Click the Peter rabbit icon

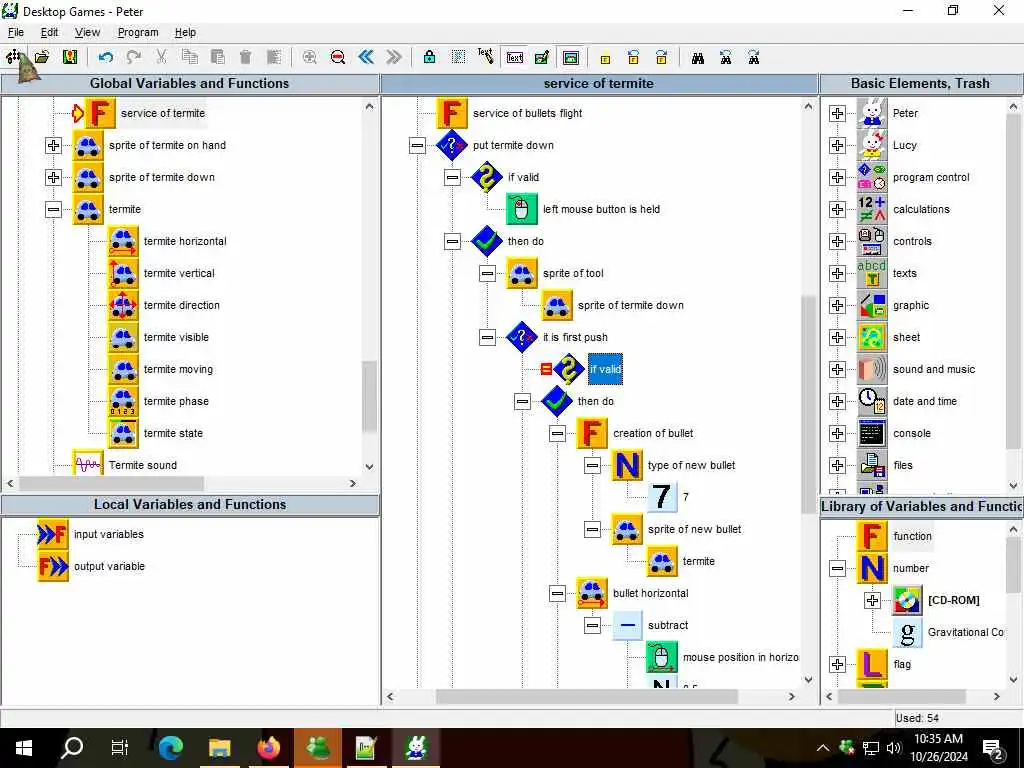click(872, 113)
